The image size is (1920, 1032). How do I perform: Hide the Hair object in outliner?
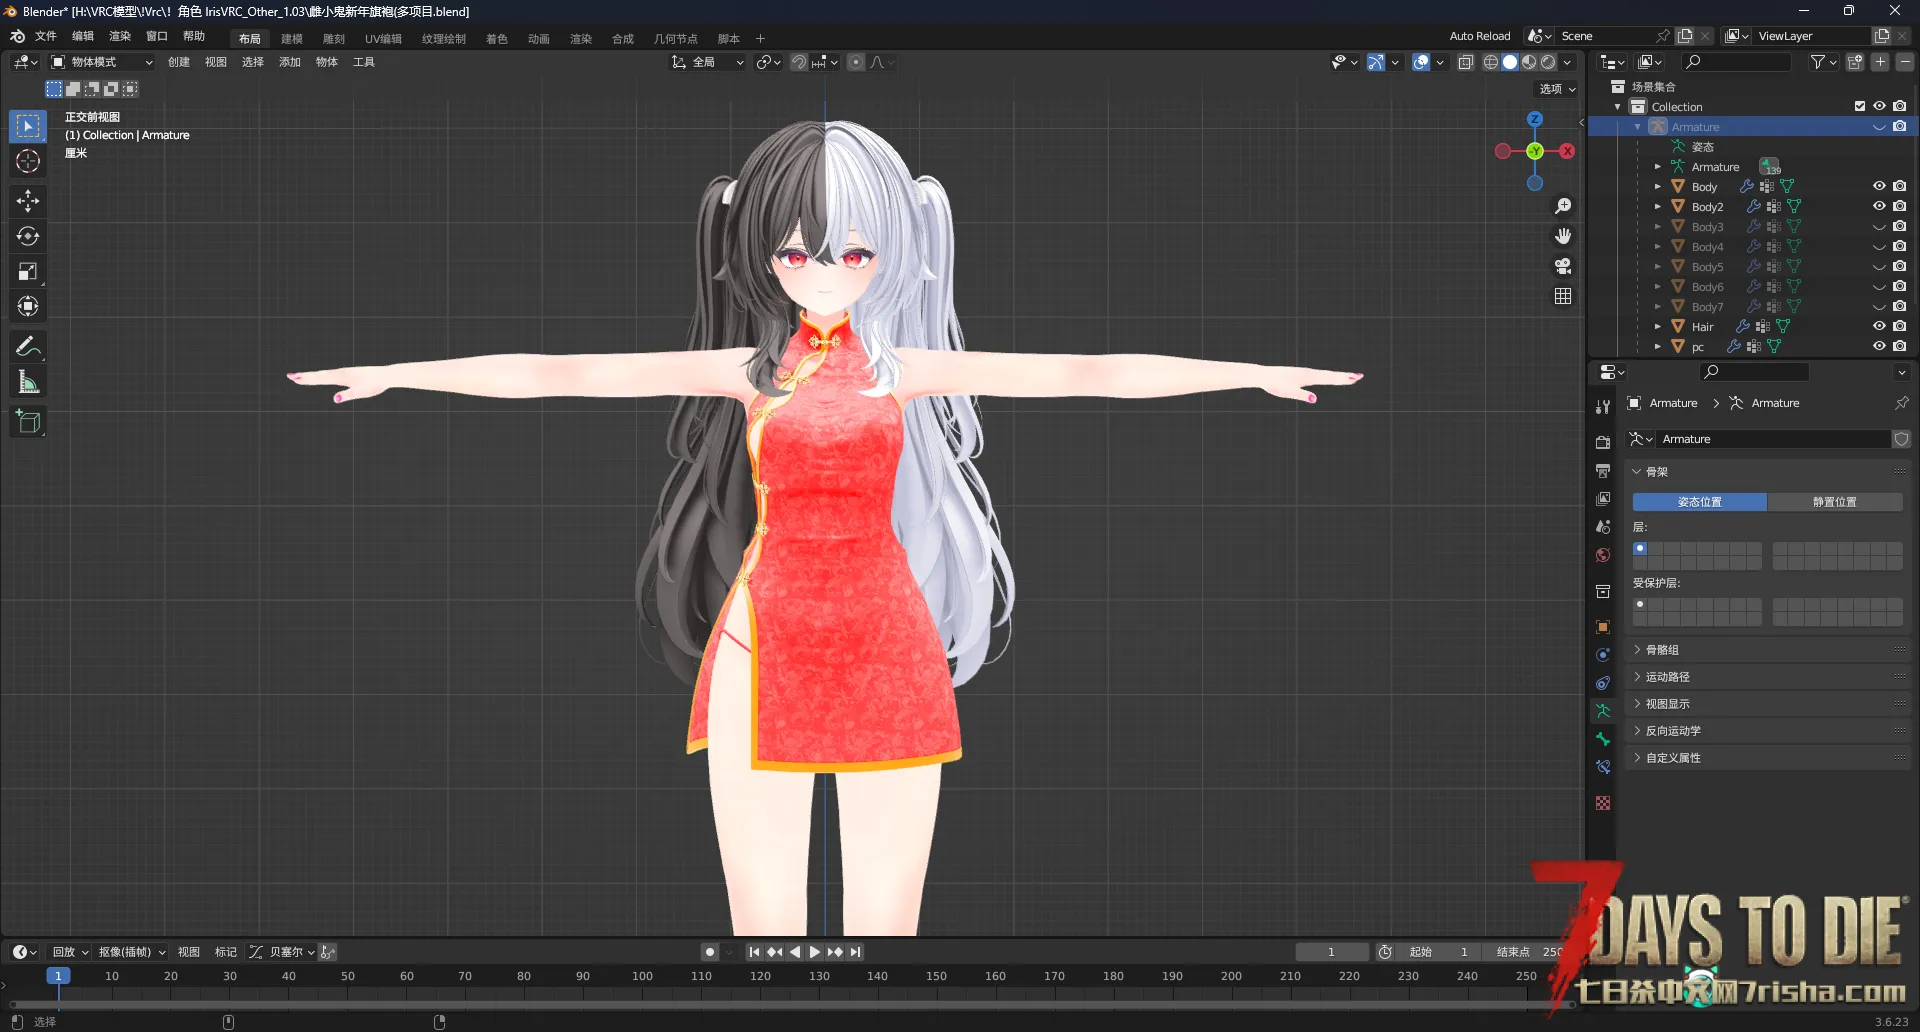pyautogui.click(x=1879, y=326)
